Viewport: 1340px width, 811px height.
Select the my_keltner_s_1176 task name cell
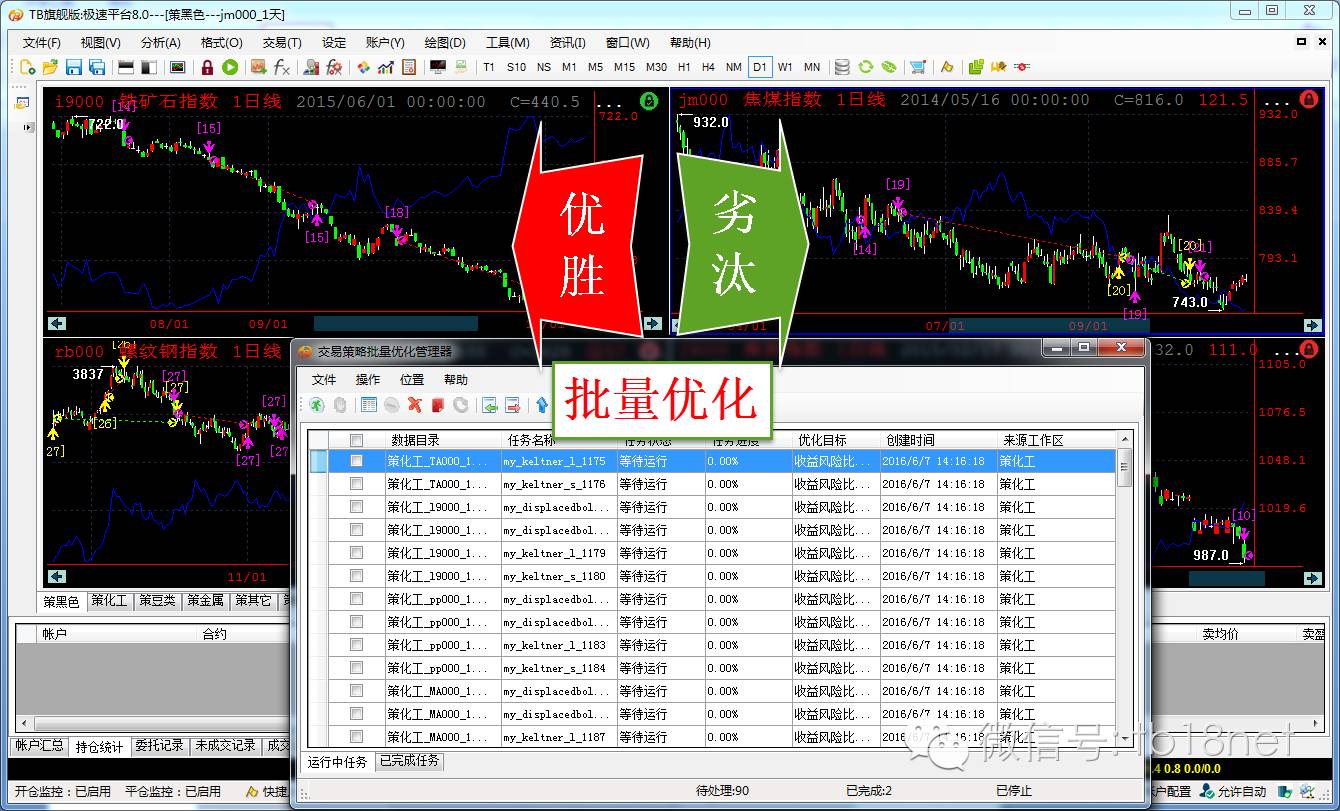pyautogui.click(x=558, y=484)
